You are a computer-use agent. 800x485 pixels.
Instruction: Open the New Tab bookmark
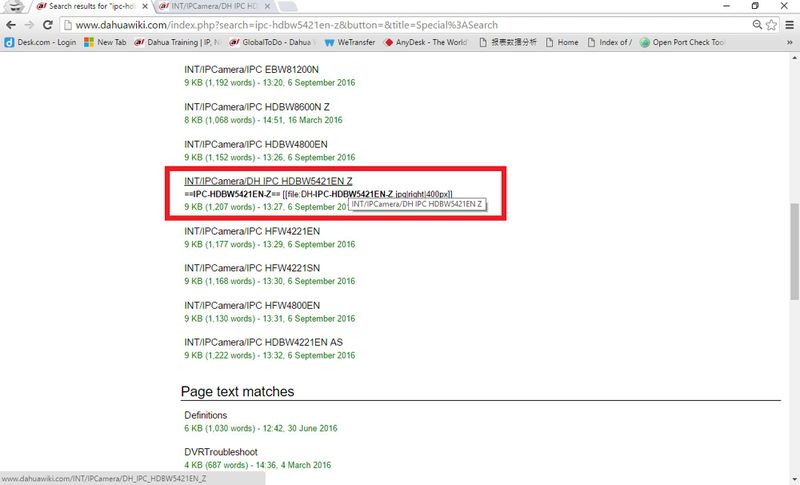tap(105, 42)
